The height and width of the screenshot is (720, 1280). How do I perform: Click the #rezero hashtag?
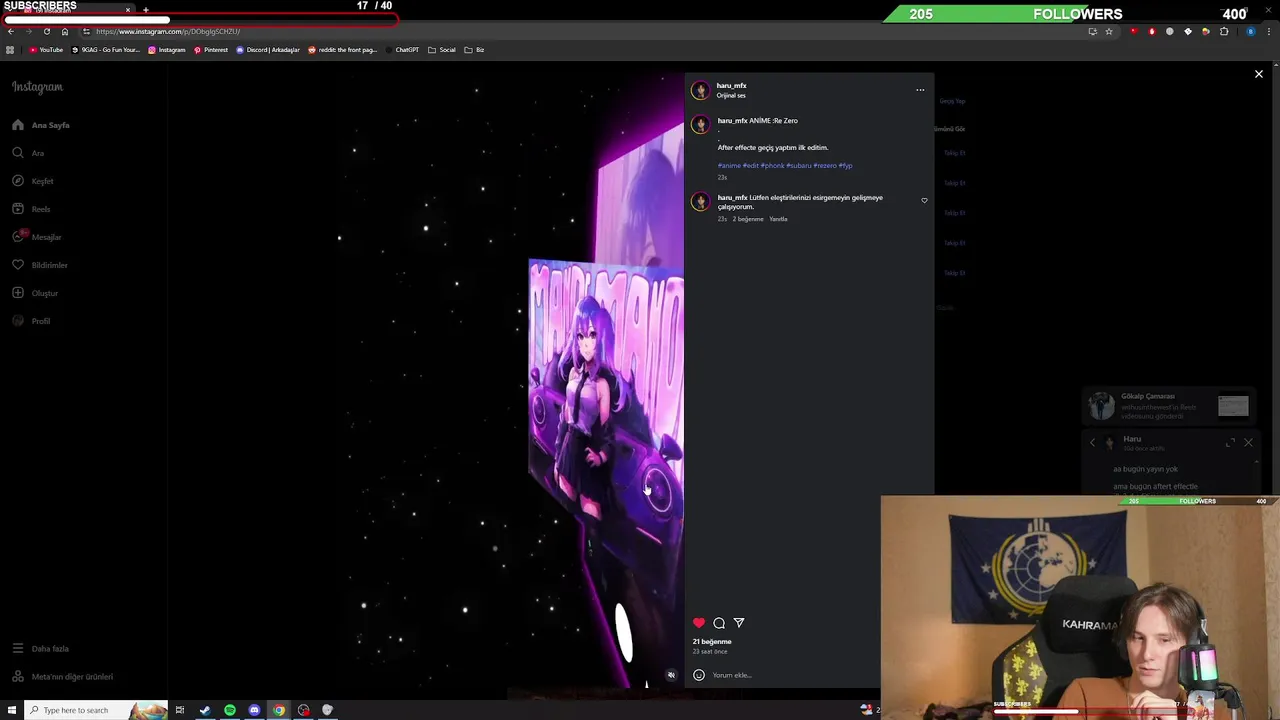825,166
